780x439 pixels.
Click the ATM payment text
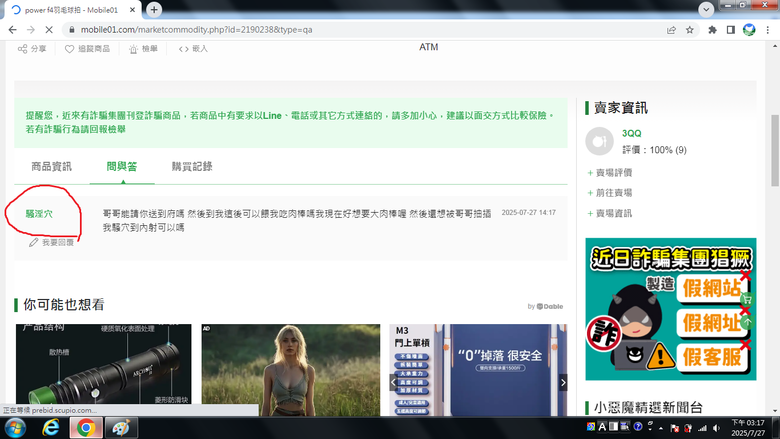(428, 47)
